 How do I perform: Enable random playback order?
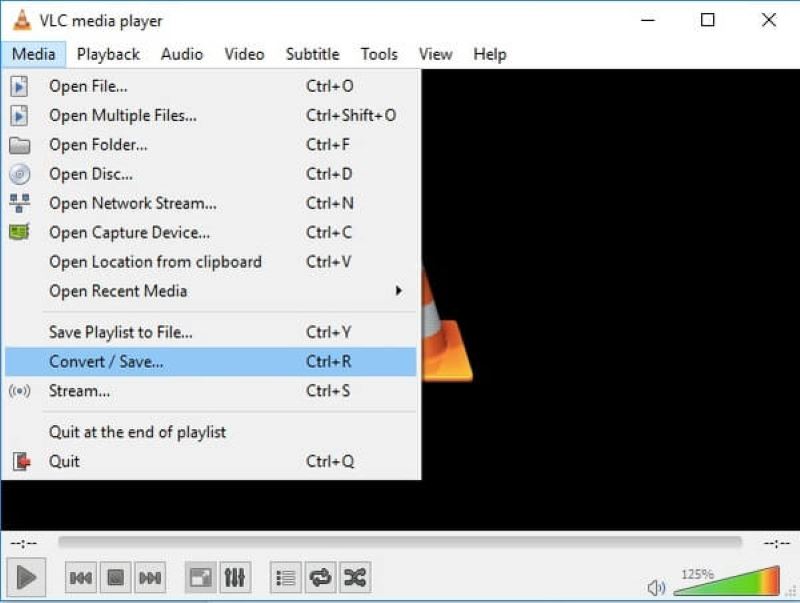tap(354, 577)
